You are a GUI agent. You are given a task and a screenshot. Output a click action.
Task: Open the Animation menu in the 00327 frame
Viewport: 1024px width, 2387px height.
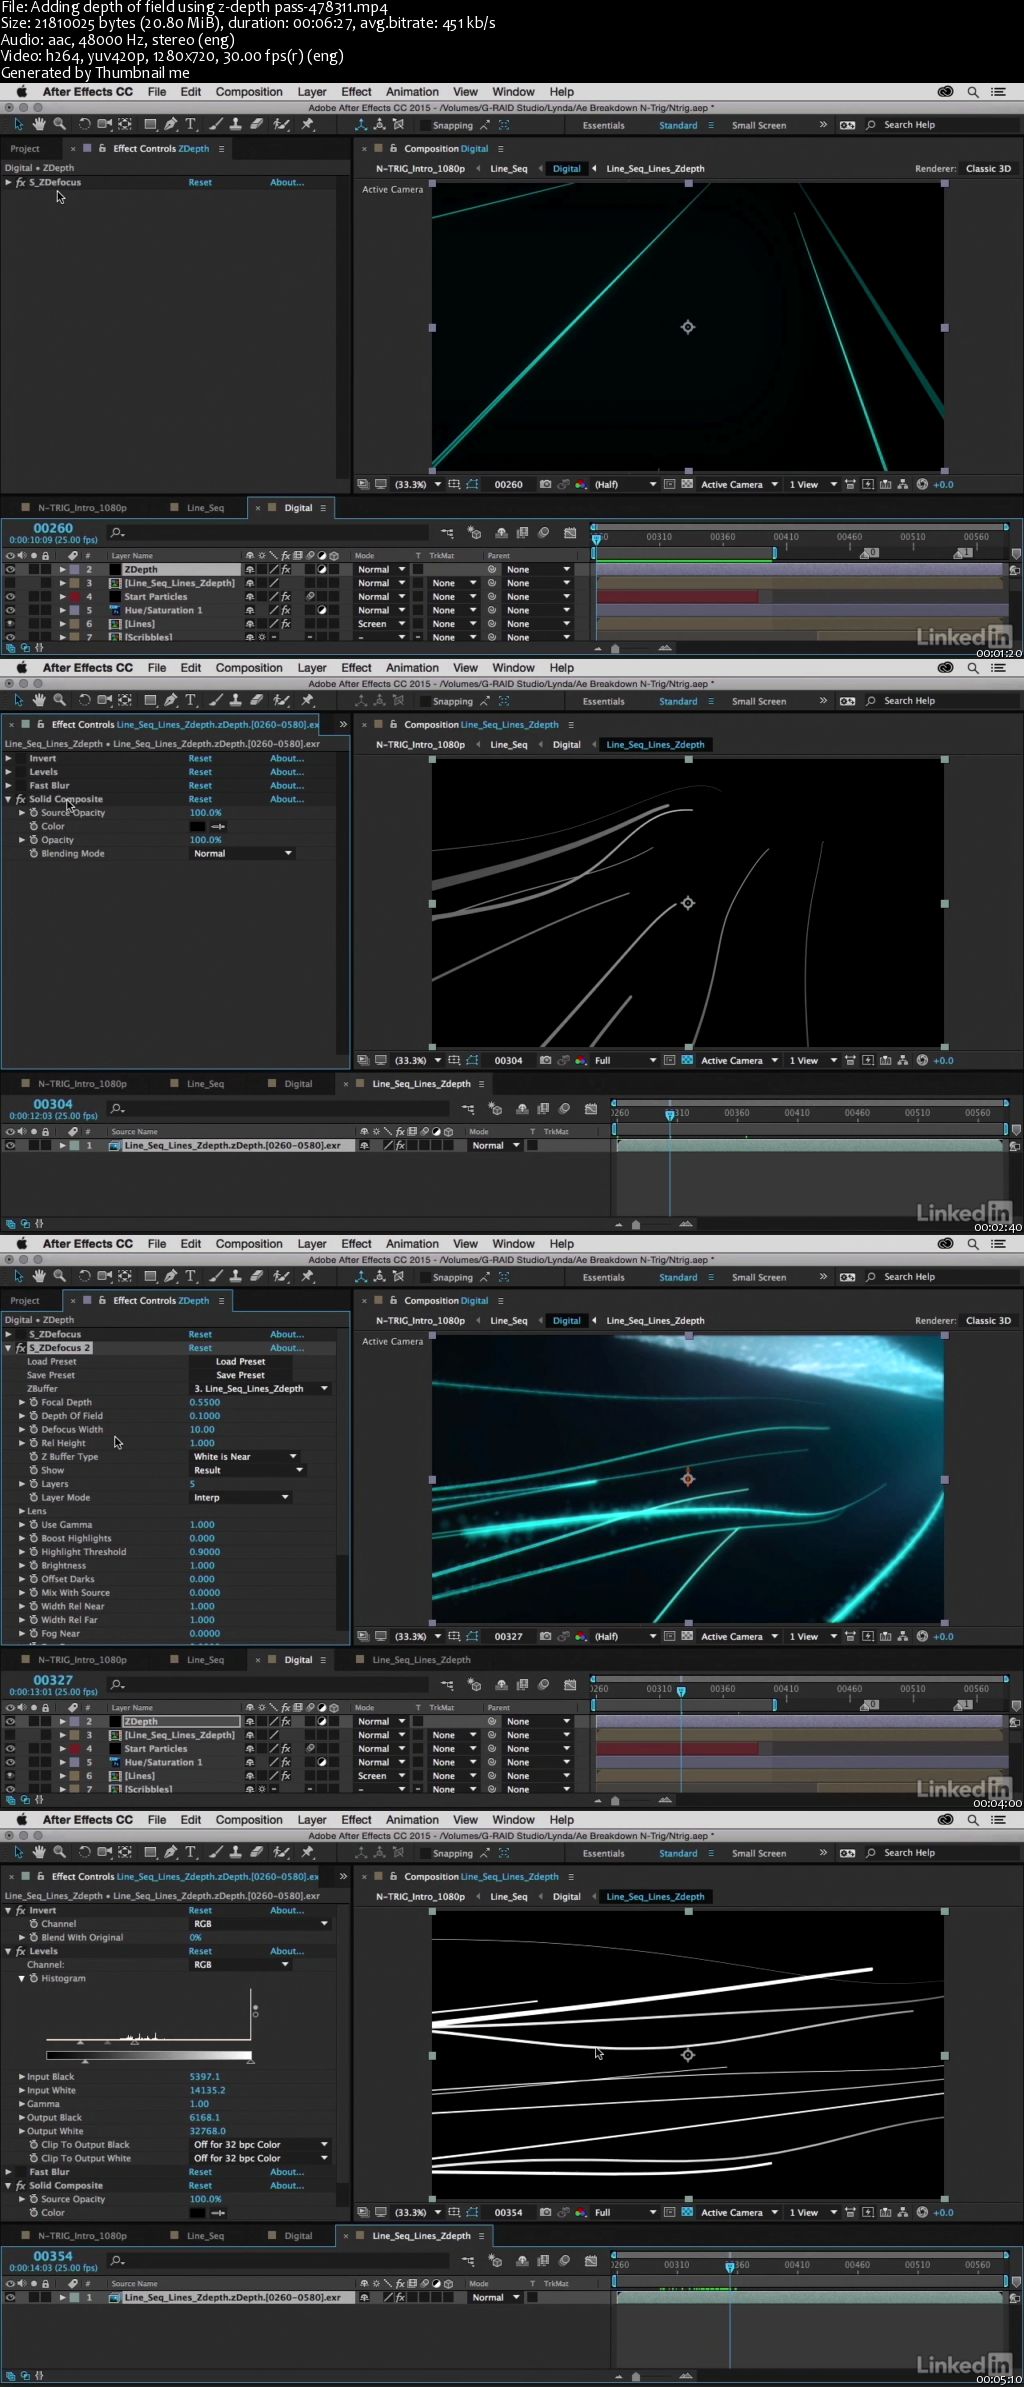pyautogui.click(x=412, y=1243)
